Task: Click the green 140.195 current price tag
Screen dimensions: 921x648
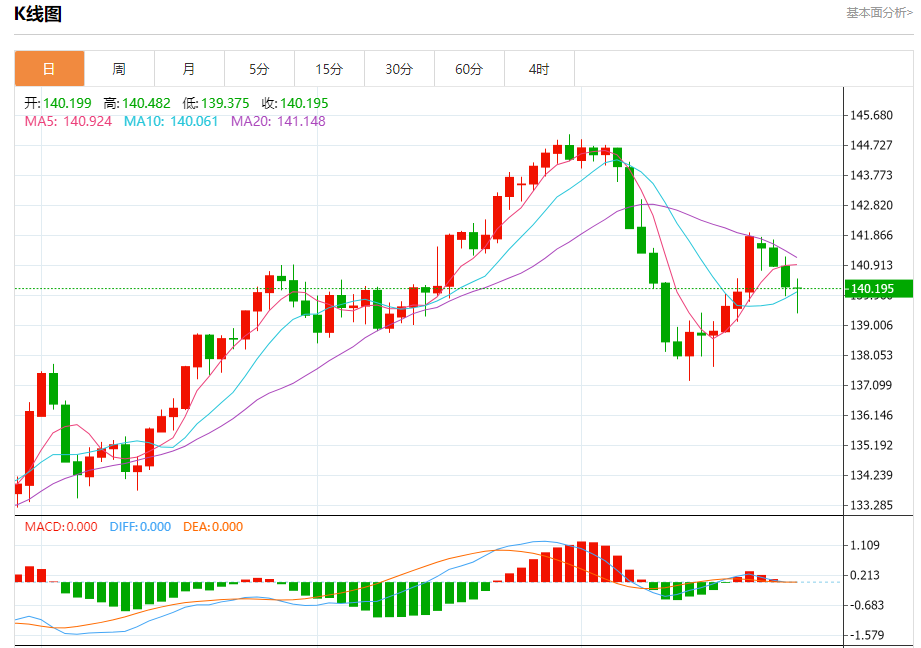Action: [x=877, y=289]
